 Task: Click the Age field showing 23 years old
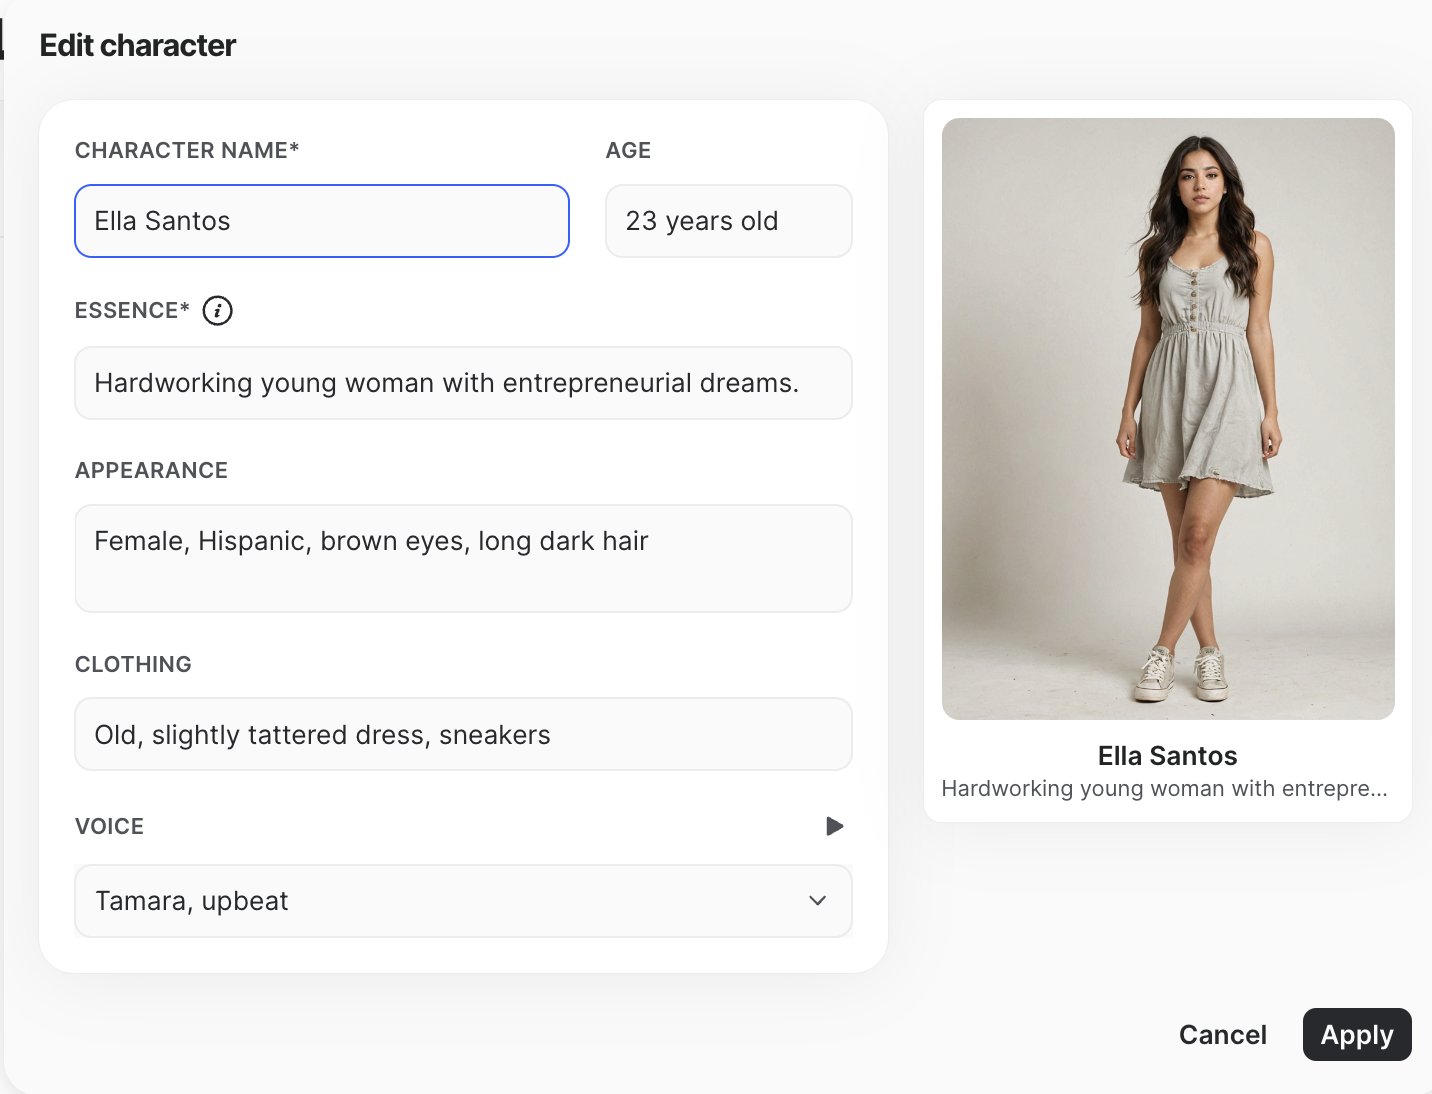[x=729, y=221]
